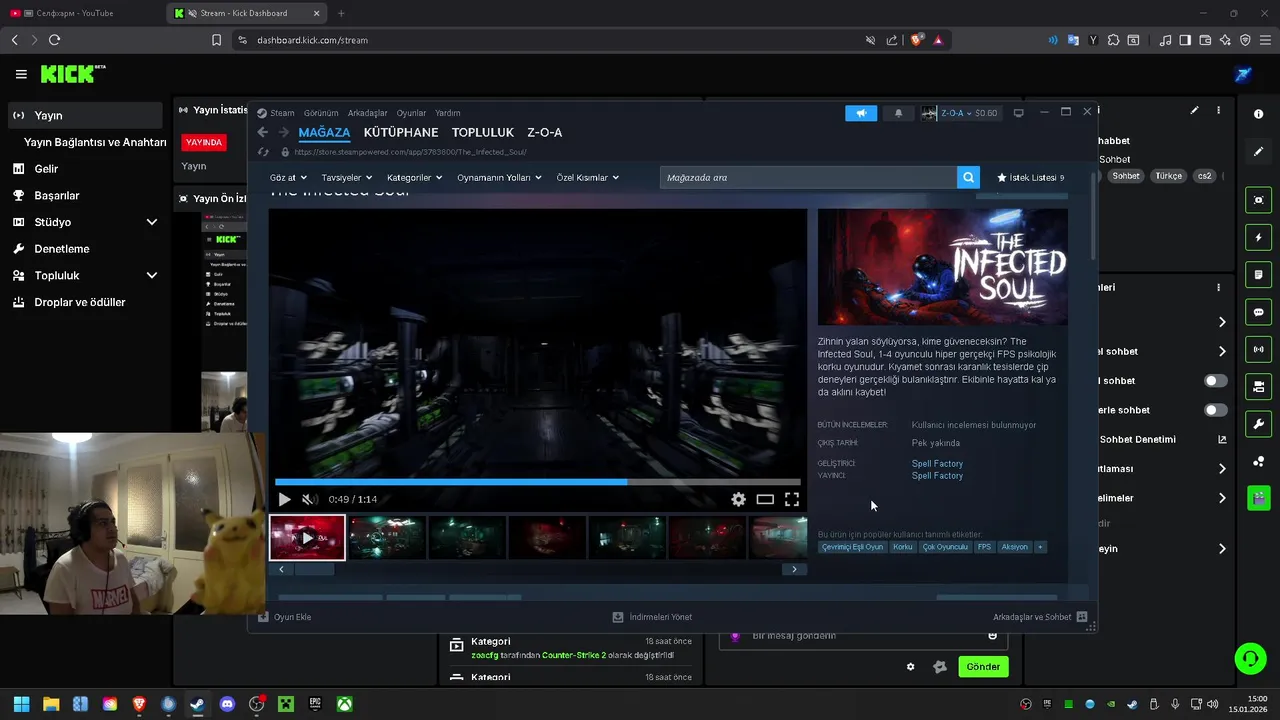This screenshot has width=1280, height=720.
Task: Edit stream info with the pencil by chat header
Action: point(1194,111)
